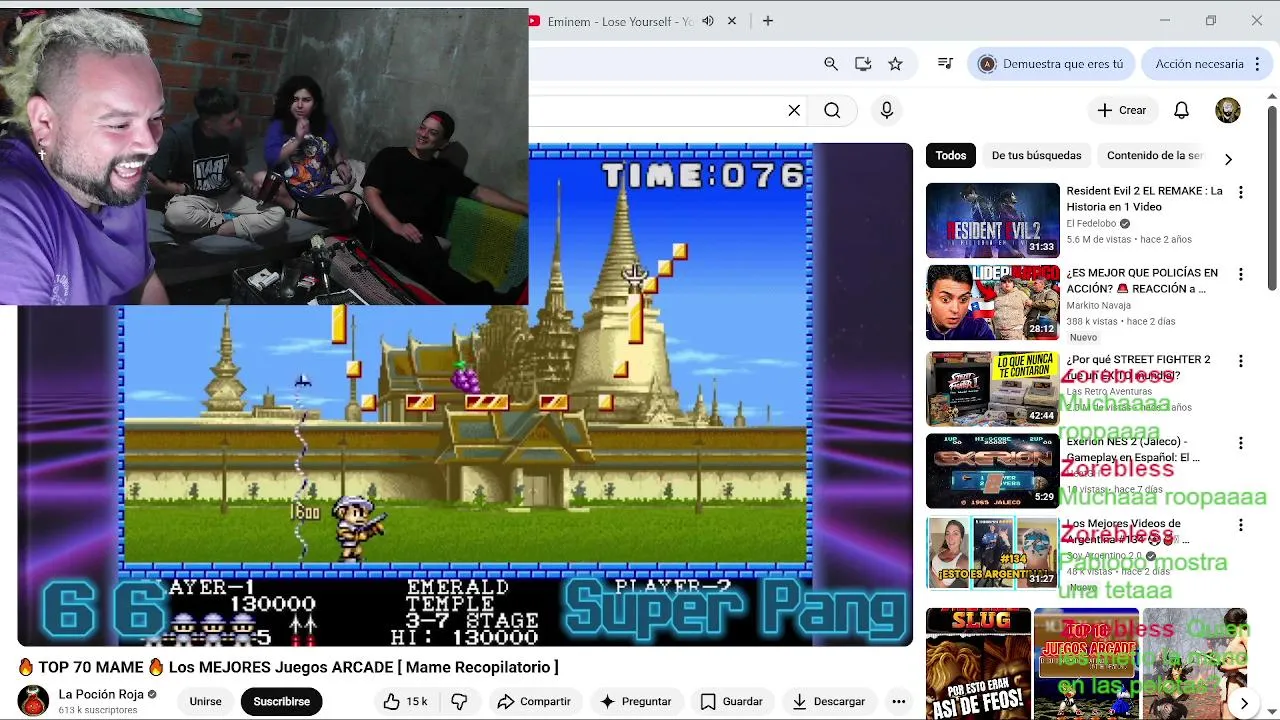Show more filter chips with the arrow
This screenshot has width=1280, height=720.
pyautogui.click(x=1228, y=159)
